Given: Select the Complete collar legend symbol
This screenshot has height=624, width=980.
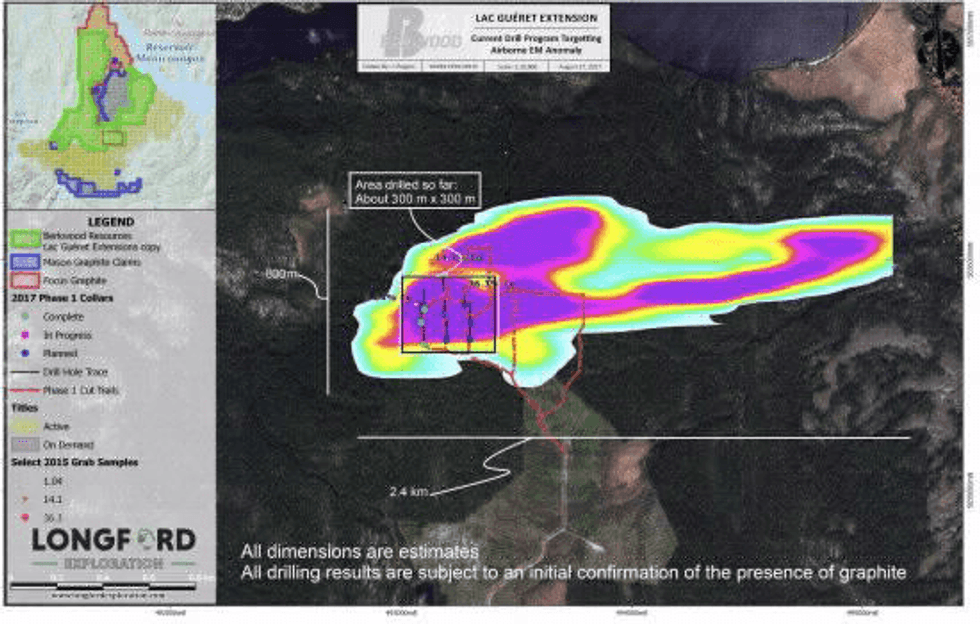Looking at the screenshot, I should 23,317.
